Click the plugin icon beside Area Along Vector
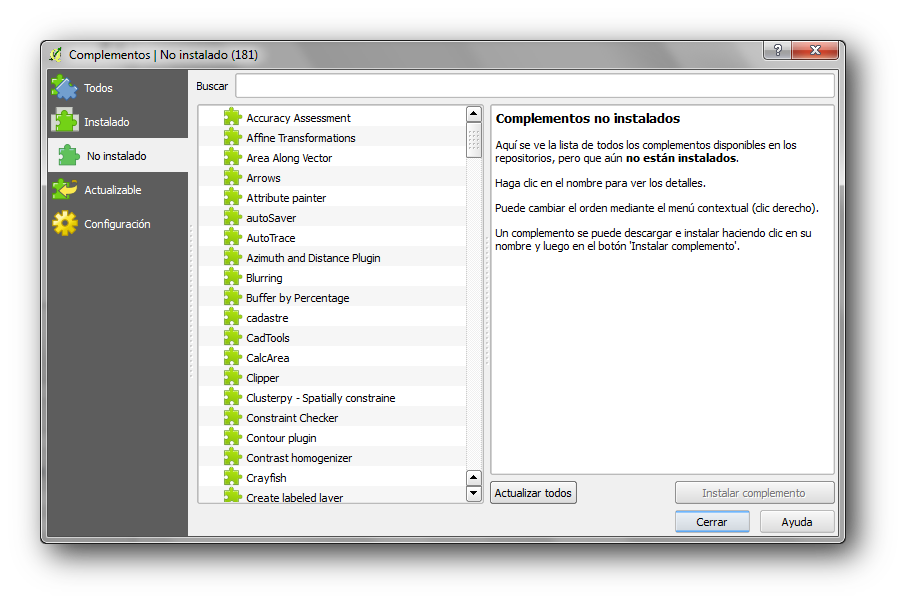The image size is (906, 604). click(232, 157)
